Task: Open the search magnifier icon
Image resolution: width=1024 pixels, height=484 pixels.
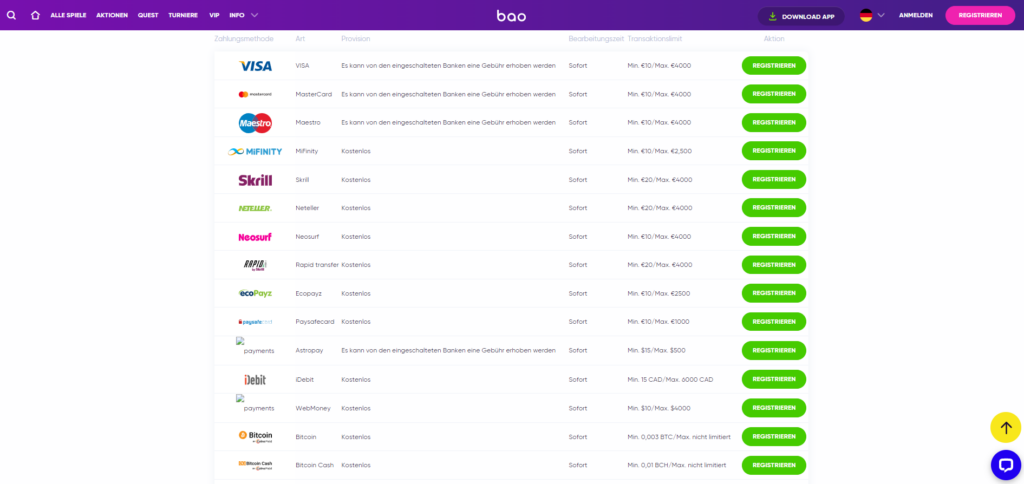Action: pos(11,15)
